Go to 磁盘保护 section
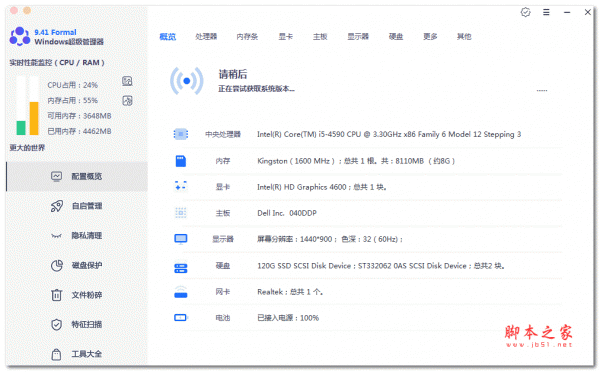The height and width of the screenshot is (372, 600). tap(77, 265)
